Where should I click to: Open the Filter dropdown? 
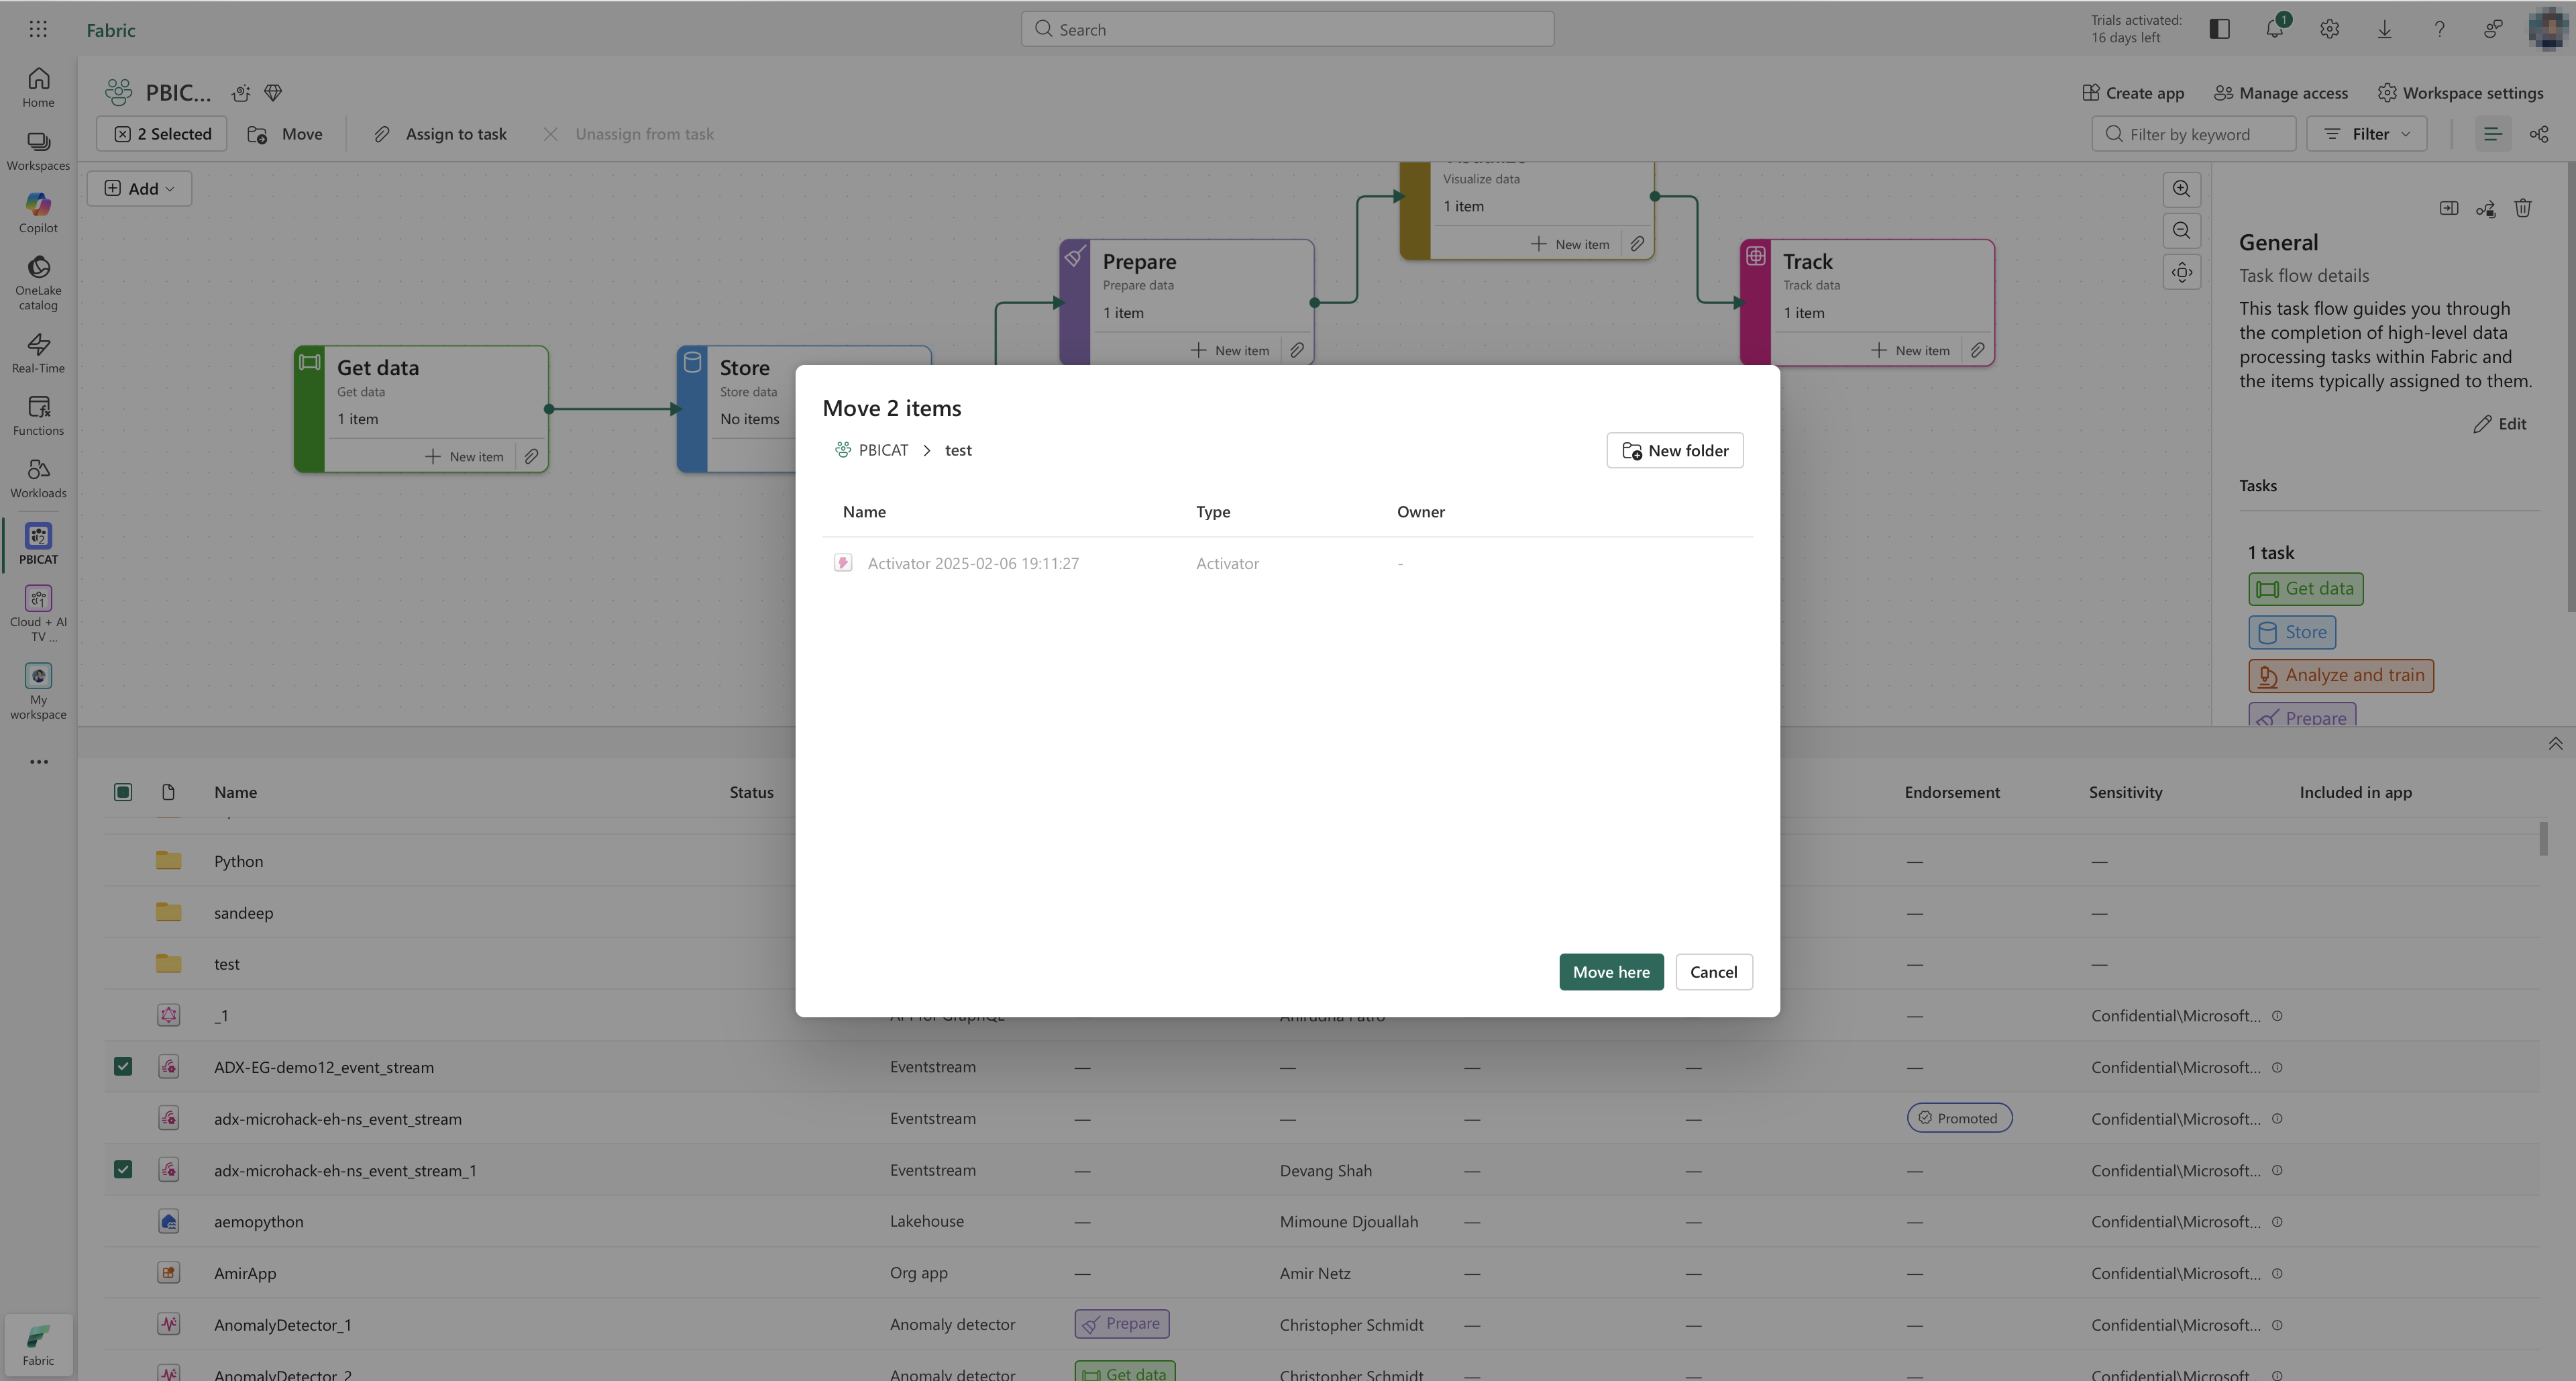tap(2366, 134)
